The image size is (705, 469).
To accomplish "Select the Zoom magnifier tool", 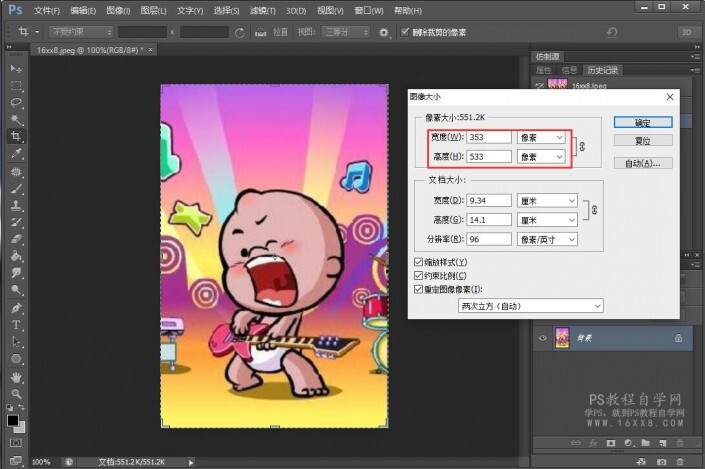I will 17,394.
